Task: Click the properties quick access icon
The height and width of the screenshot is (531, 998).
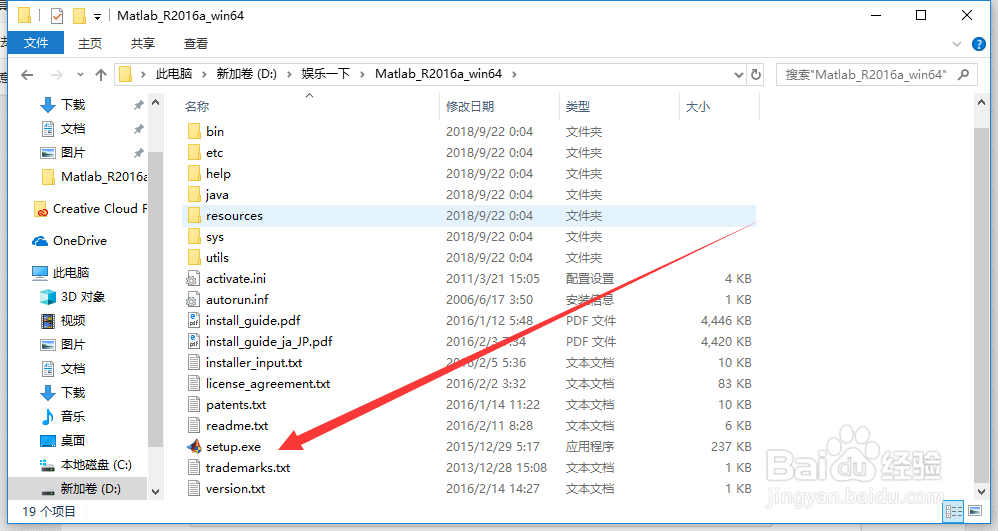Action: 57,15
